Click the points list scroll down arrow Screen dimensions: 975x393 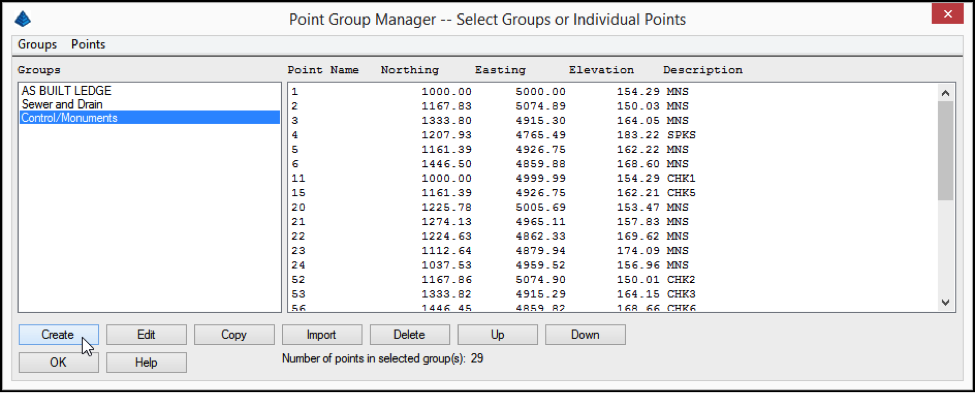coord(945,302)
